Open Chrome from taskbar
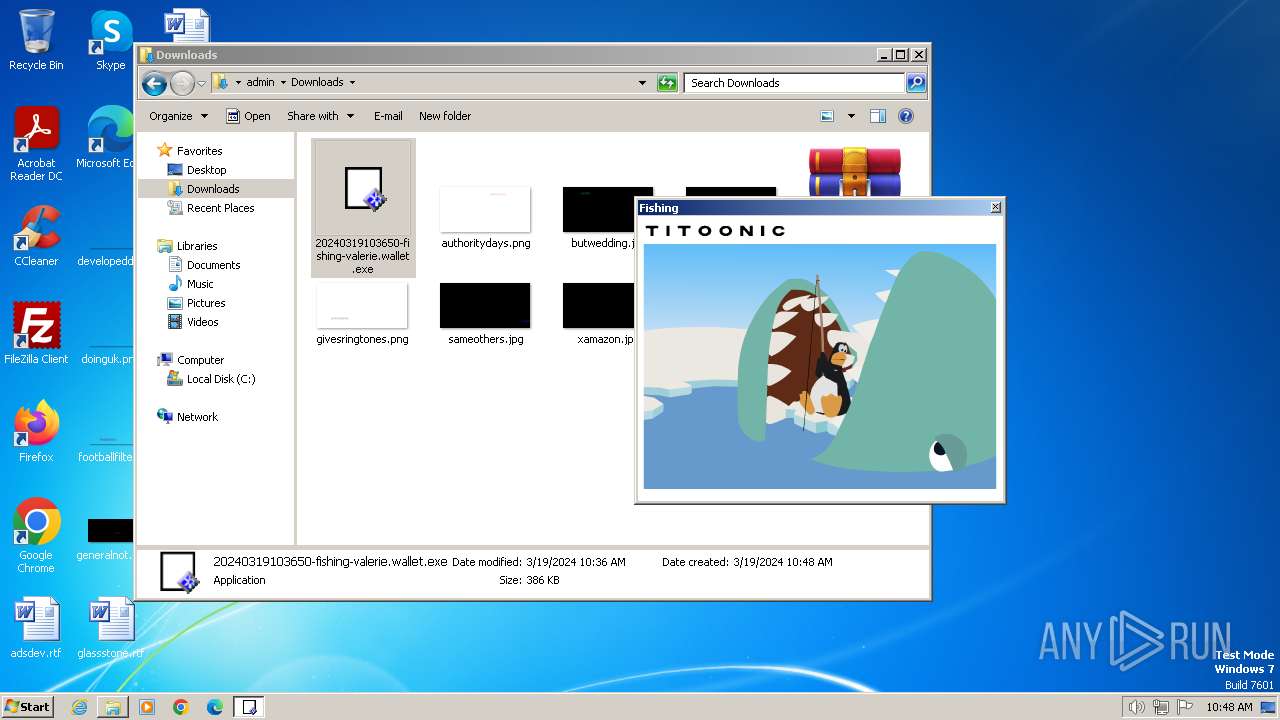The height and width of the screenshot is (720, 1280). pyautogui.click(x=181, y=707)
